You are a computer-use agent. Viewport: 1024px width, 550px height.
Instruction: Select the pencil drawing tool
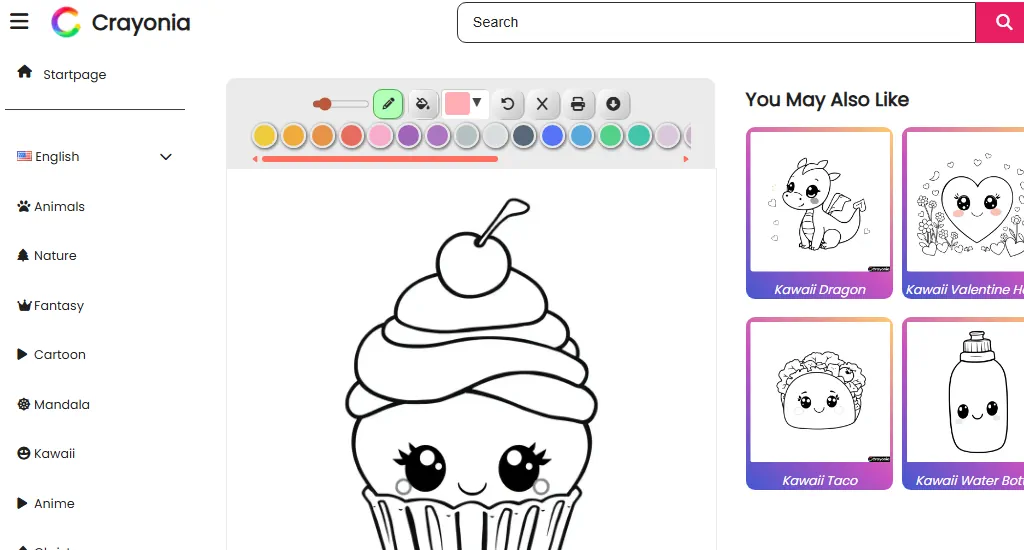pos(388,103)
